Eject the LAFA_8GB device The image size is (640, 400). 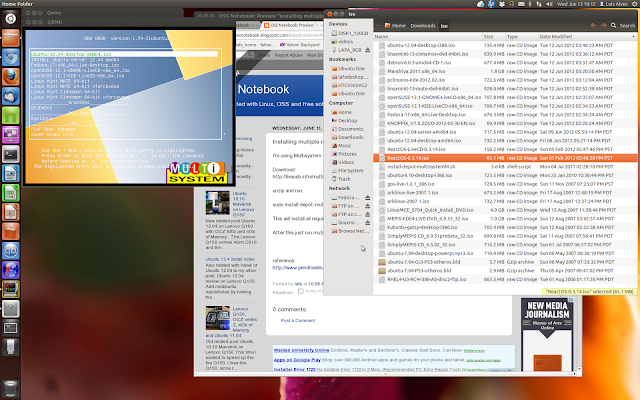coord(367,50)
